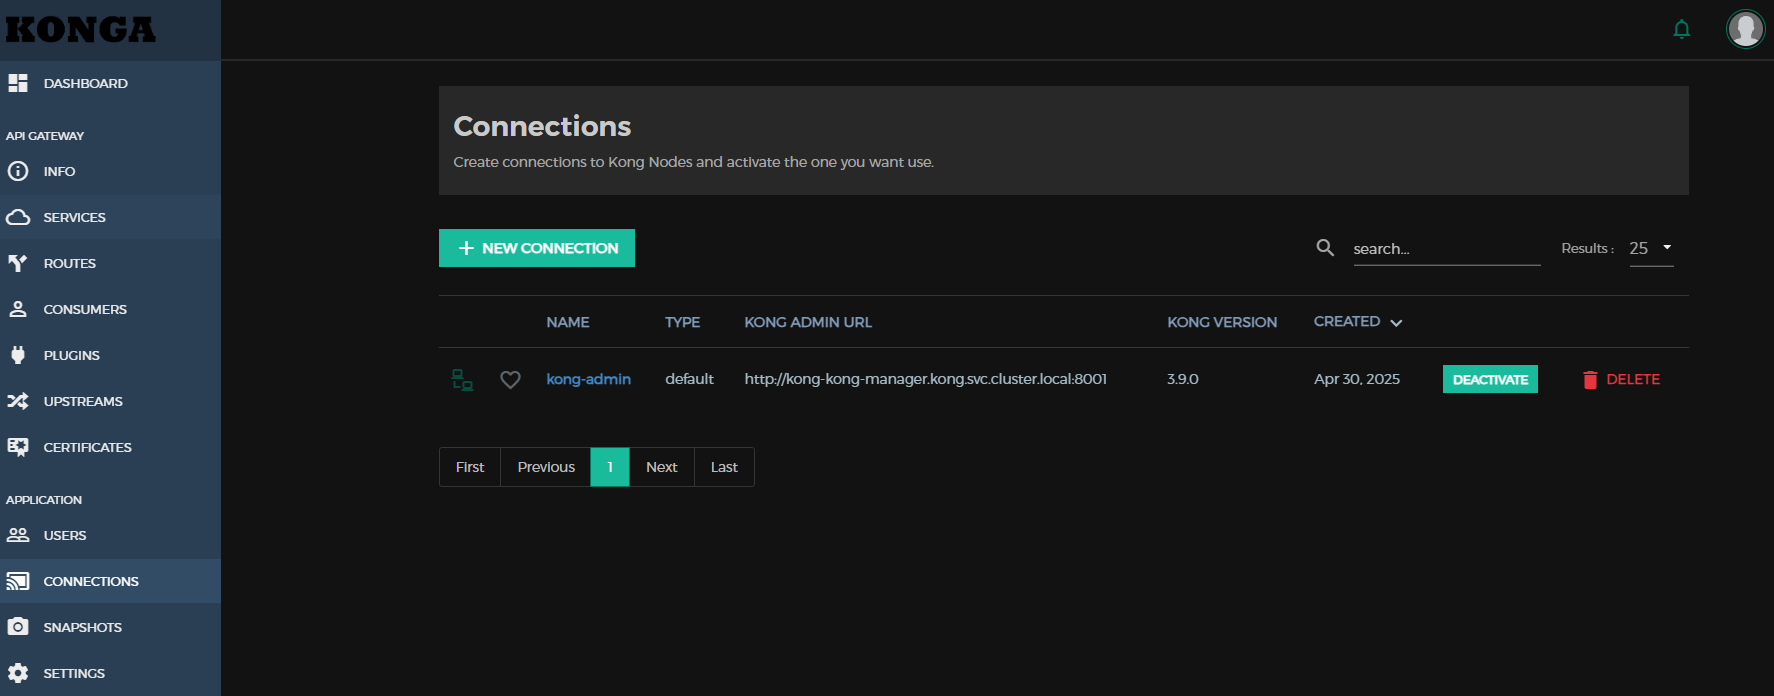
Task: Sort by Created column chevron
Action: click(1396, 323)
